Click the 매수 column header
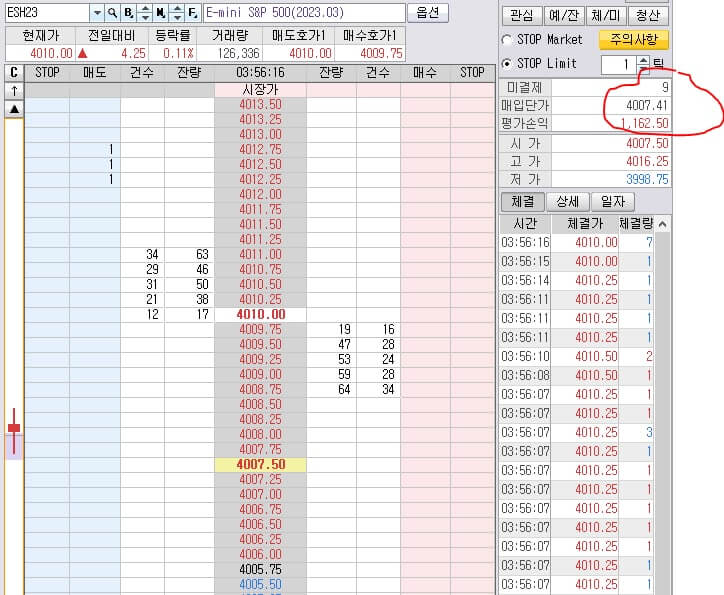This screenshot has width=724, height=595. coord(425,72)
